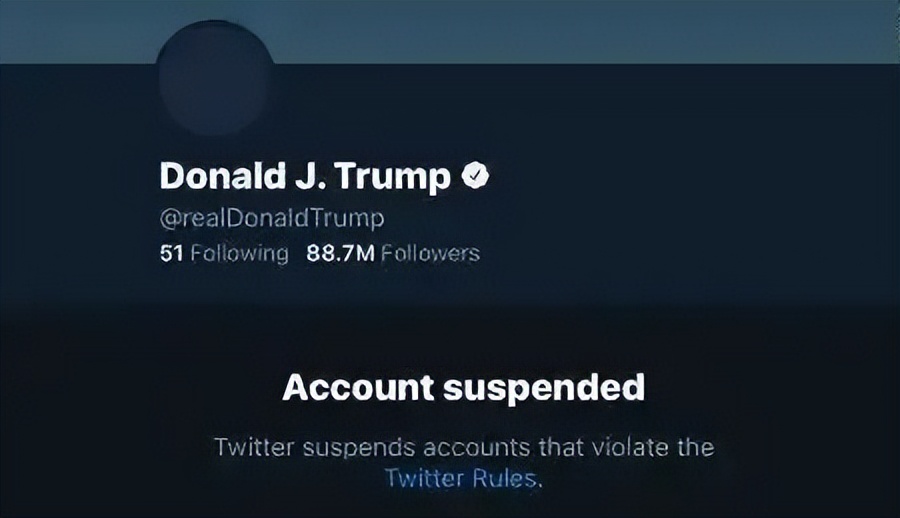Image resolution: width=900 pixels, height=518 pixels.
Task: Click 'Donald' in the display name
Action: (210, 177)
